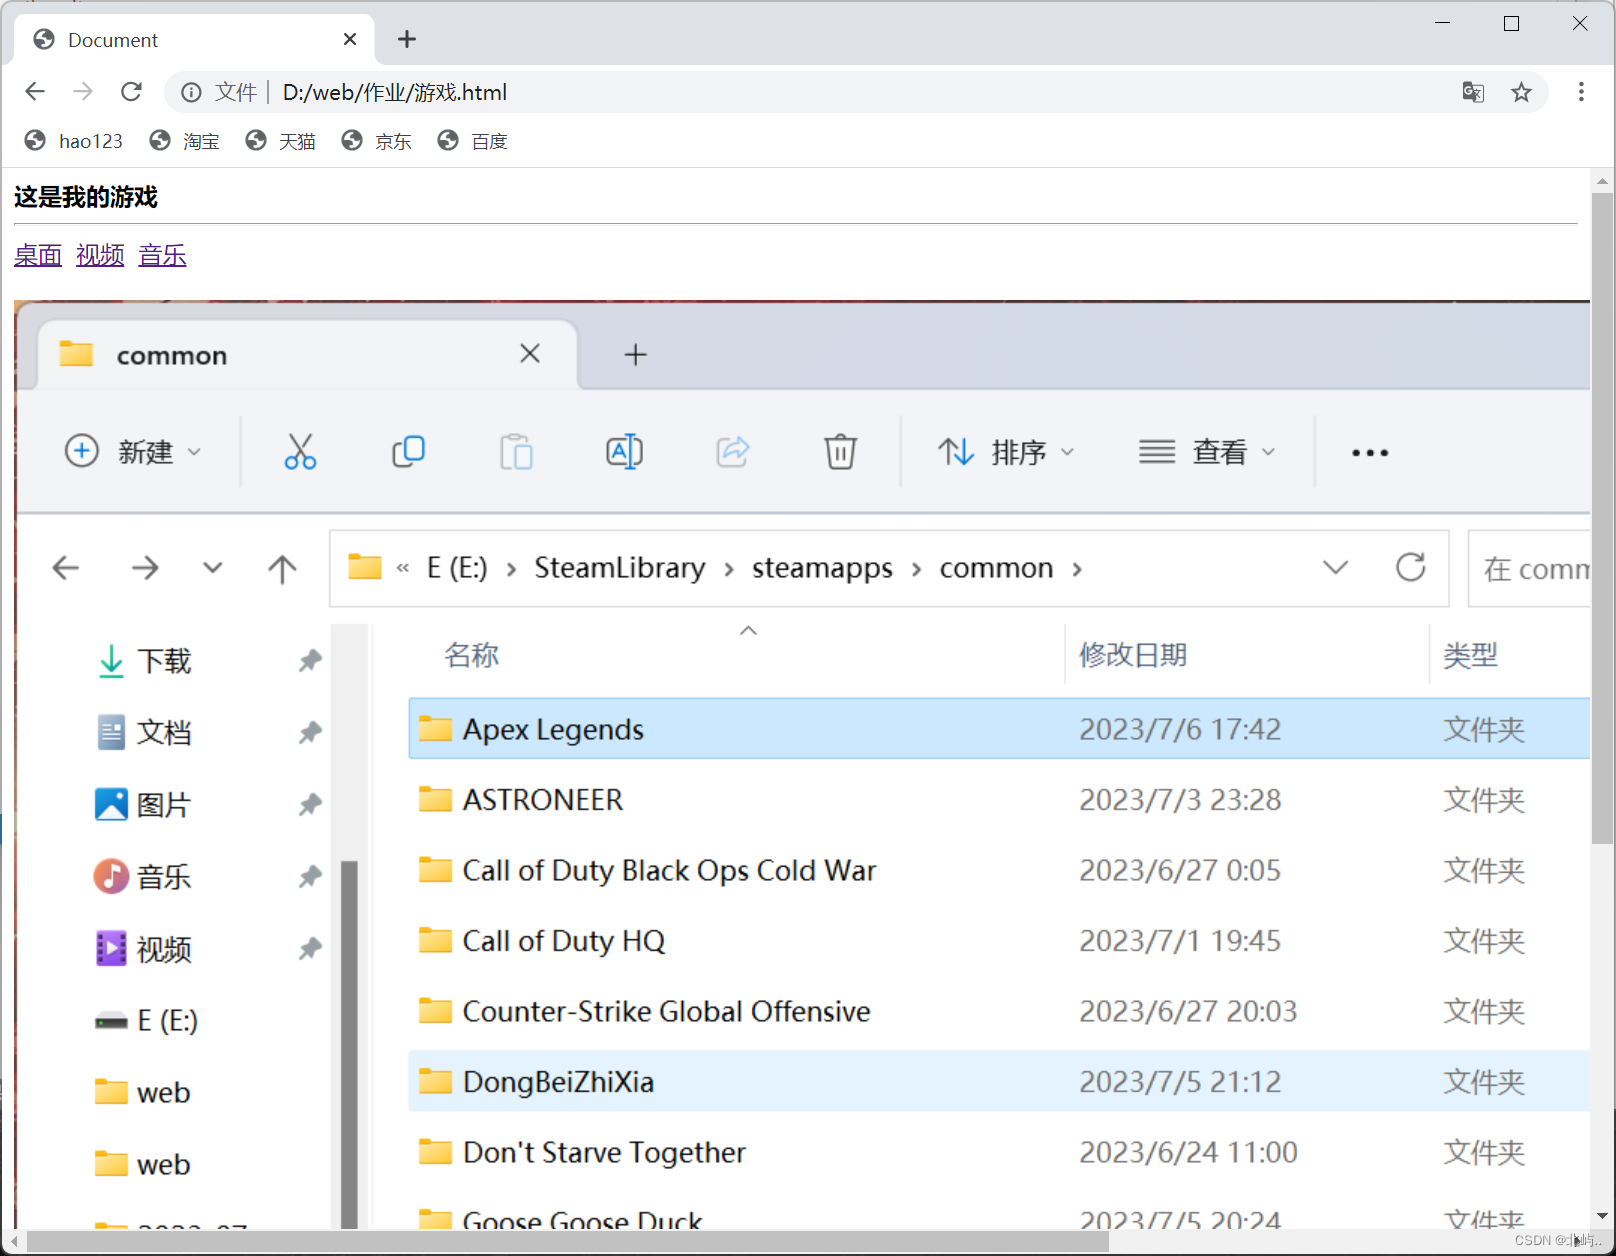Click the browser back arrow beside reload
This screenshot has width=1616, height=1256.
coord(35,92)
